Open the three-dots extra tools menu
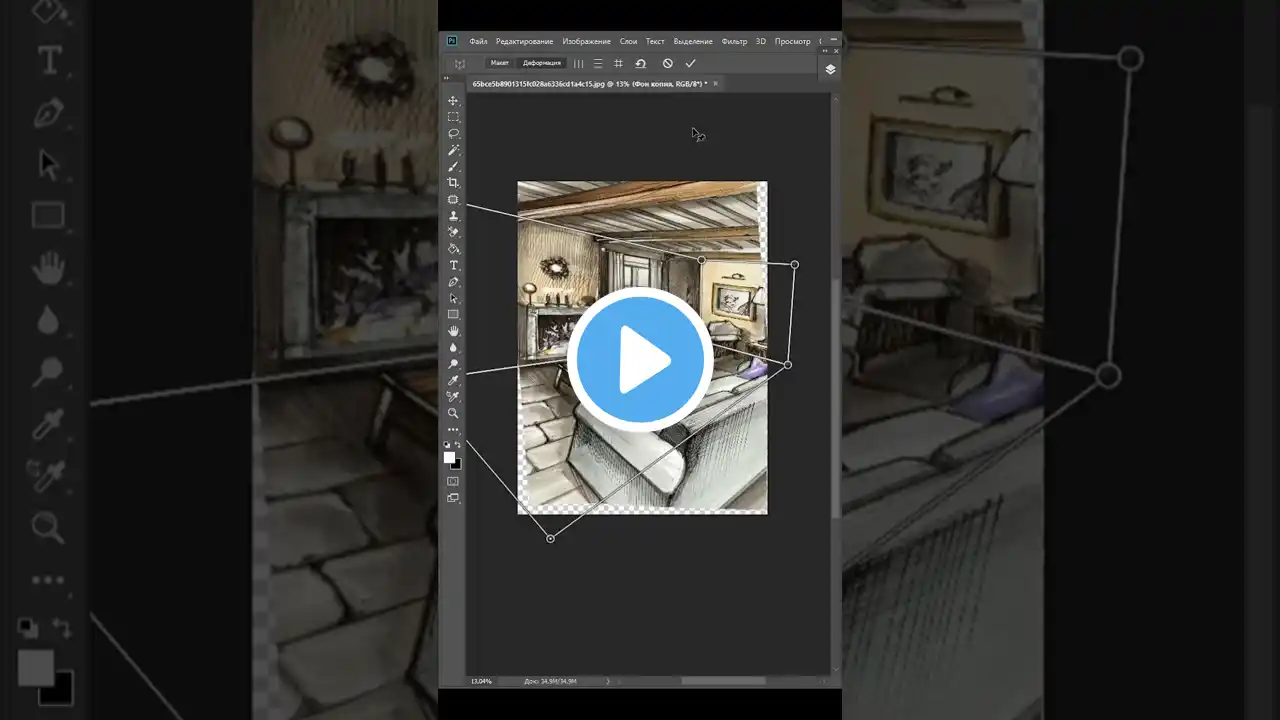 (453, 430)
